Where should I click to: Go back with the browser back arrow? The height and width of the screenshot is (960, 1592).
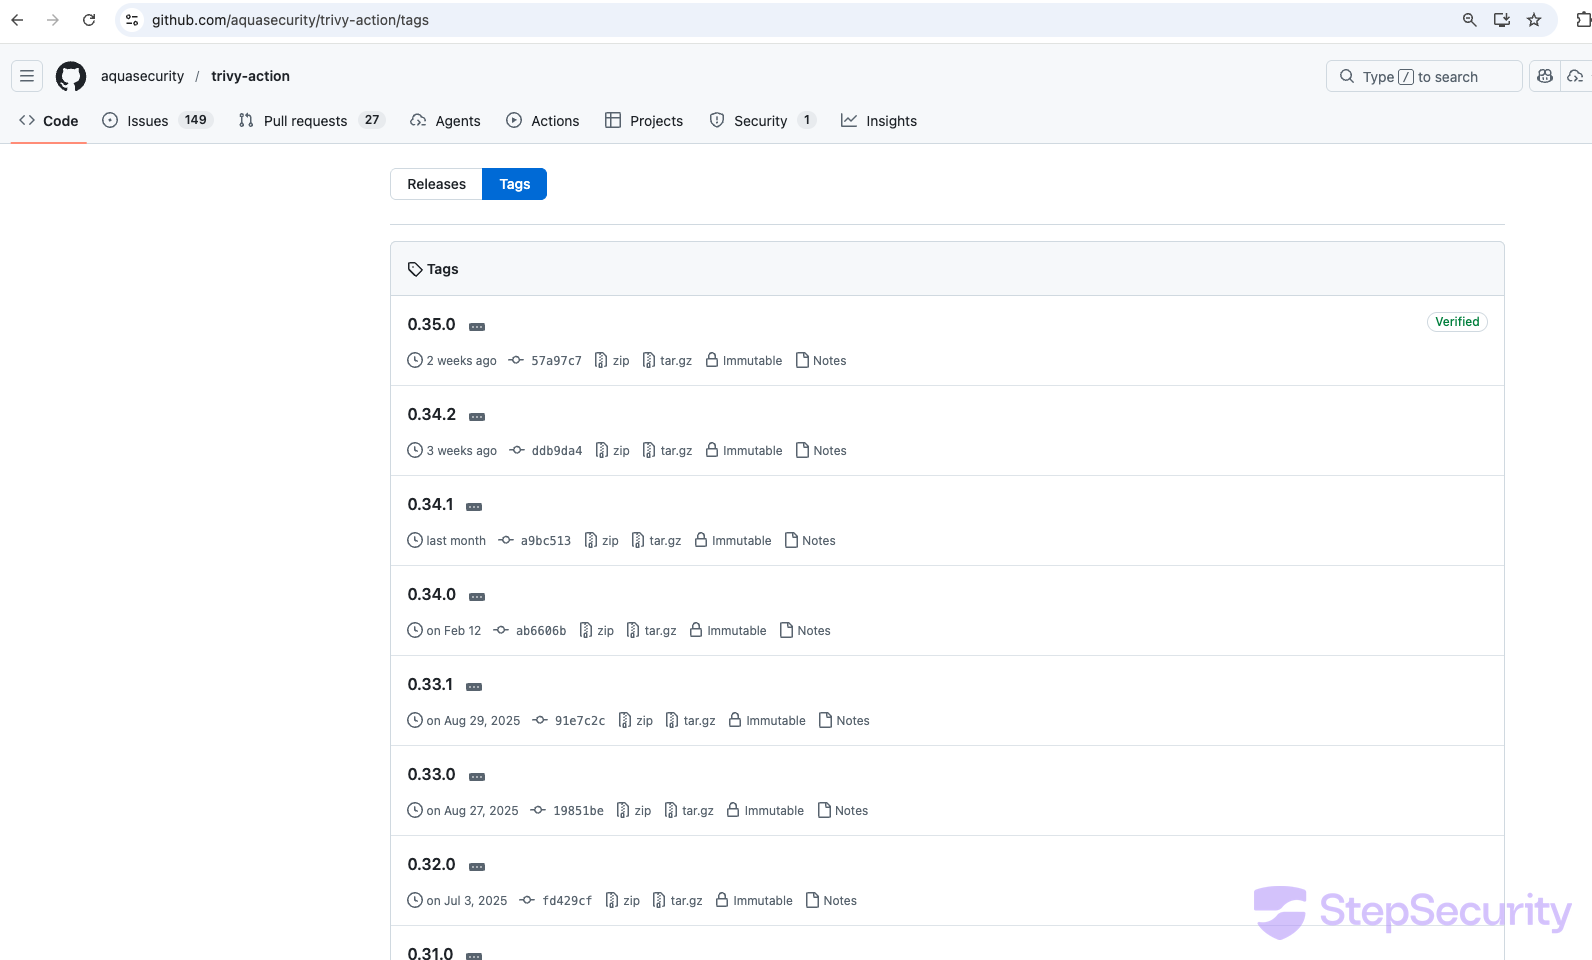[x=17, y=20]
